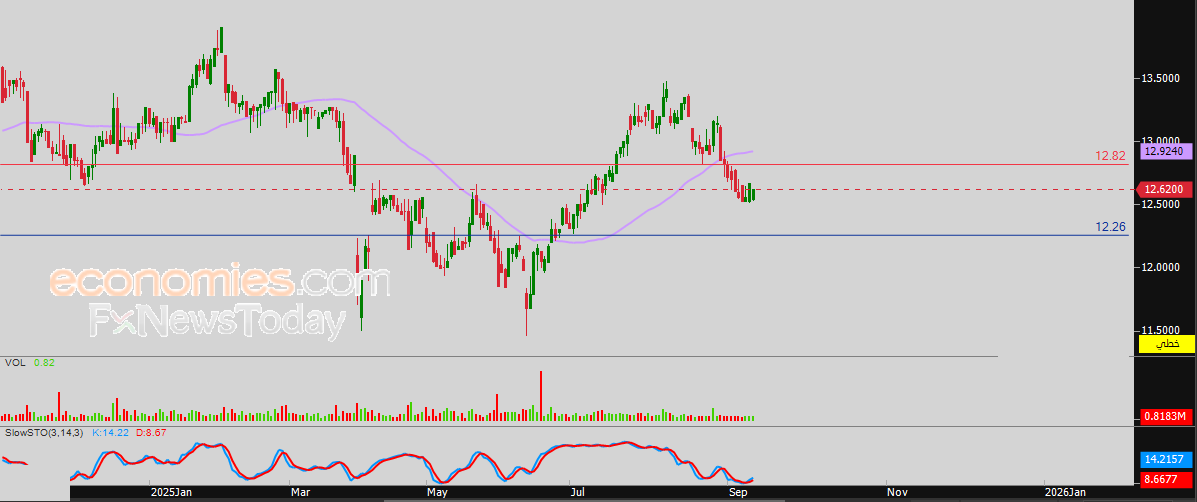Select the Sep date axis label
Viewport: 1197px width, 502px height.
pos(737,493)
